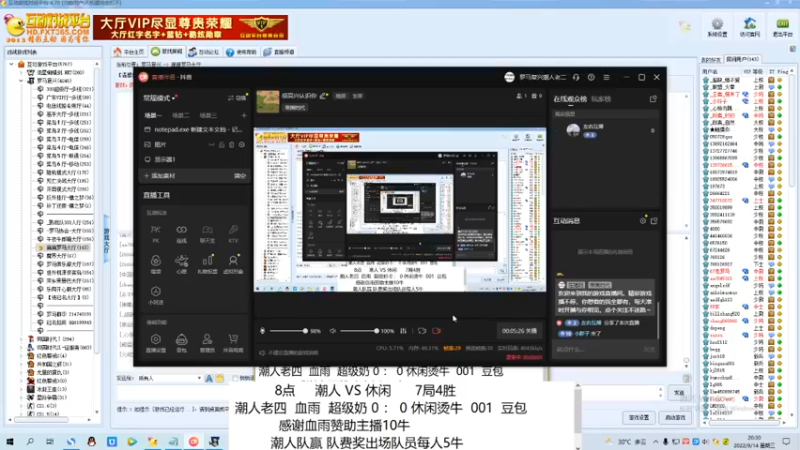Click the help question-mark icon
Image resolution: width=800 pixels, height=450 pixels.
click(591, 77)
